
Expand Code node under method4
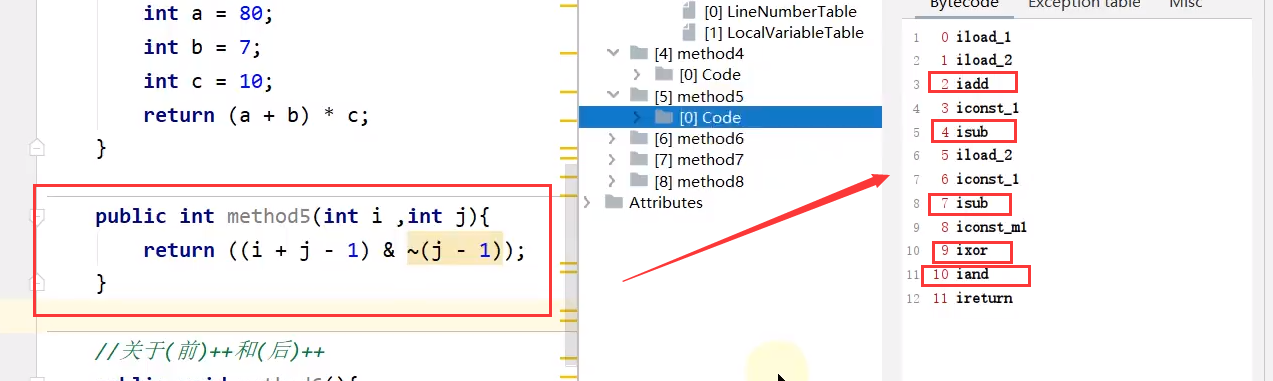638,75
